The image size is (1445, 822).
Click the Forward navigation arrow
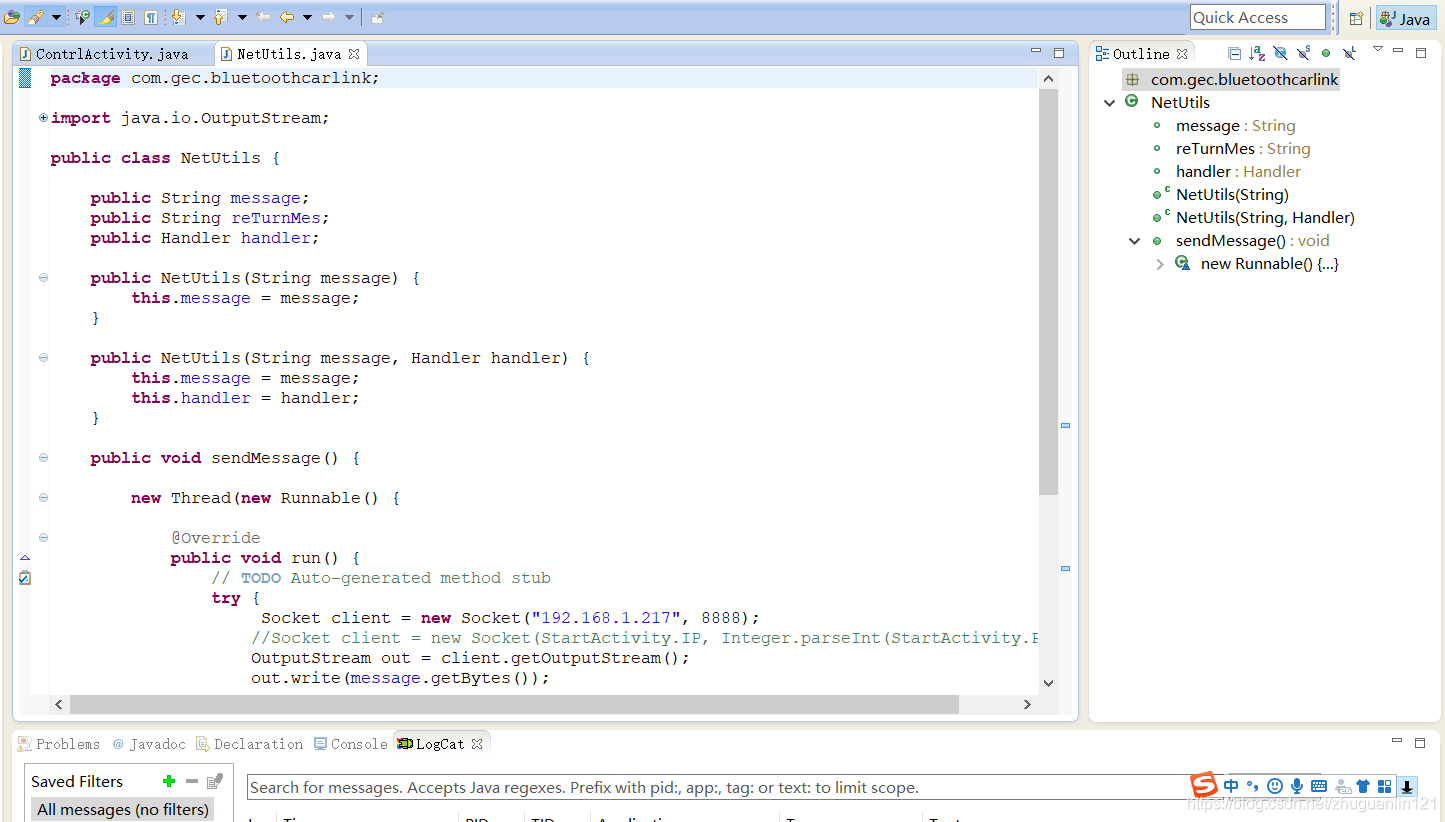pos(328,17)
